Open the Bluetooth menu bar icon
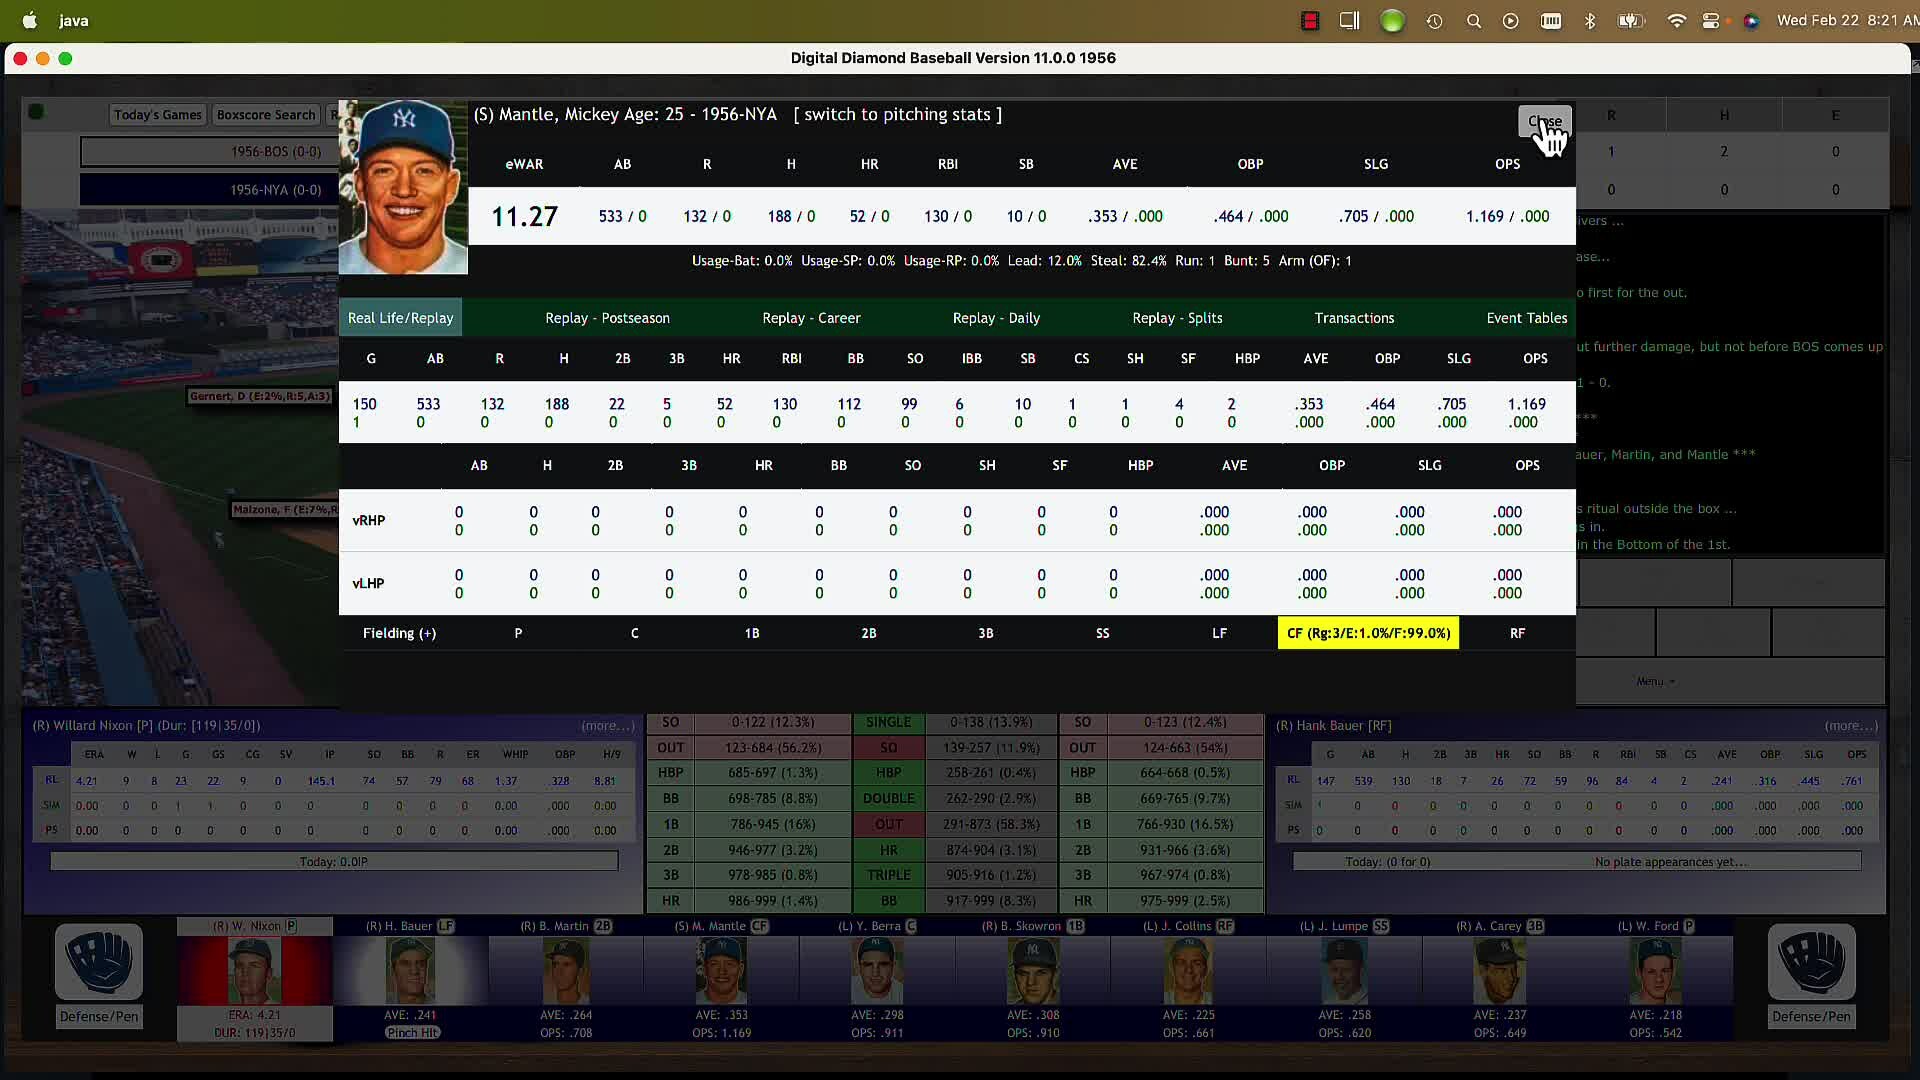The width and height of the screenshot is (1920, 1080). pos(1590,21)
